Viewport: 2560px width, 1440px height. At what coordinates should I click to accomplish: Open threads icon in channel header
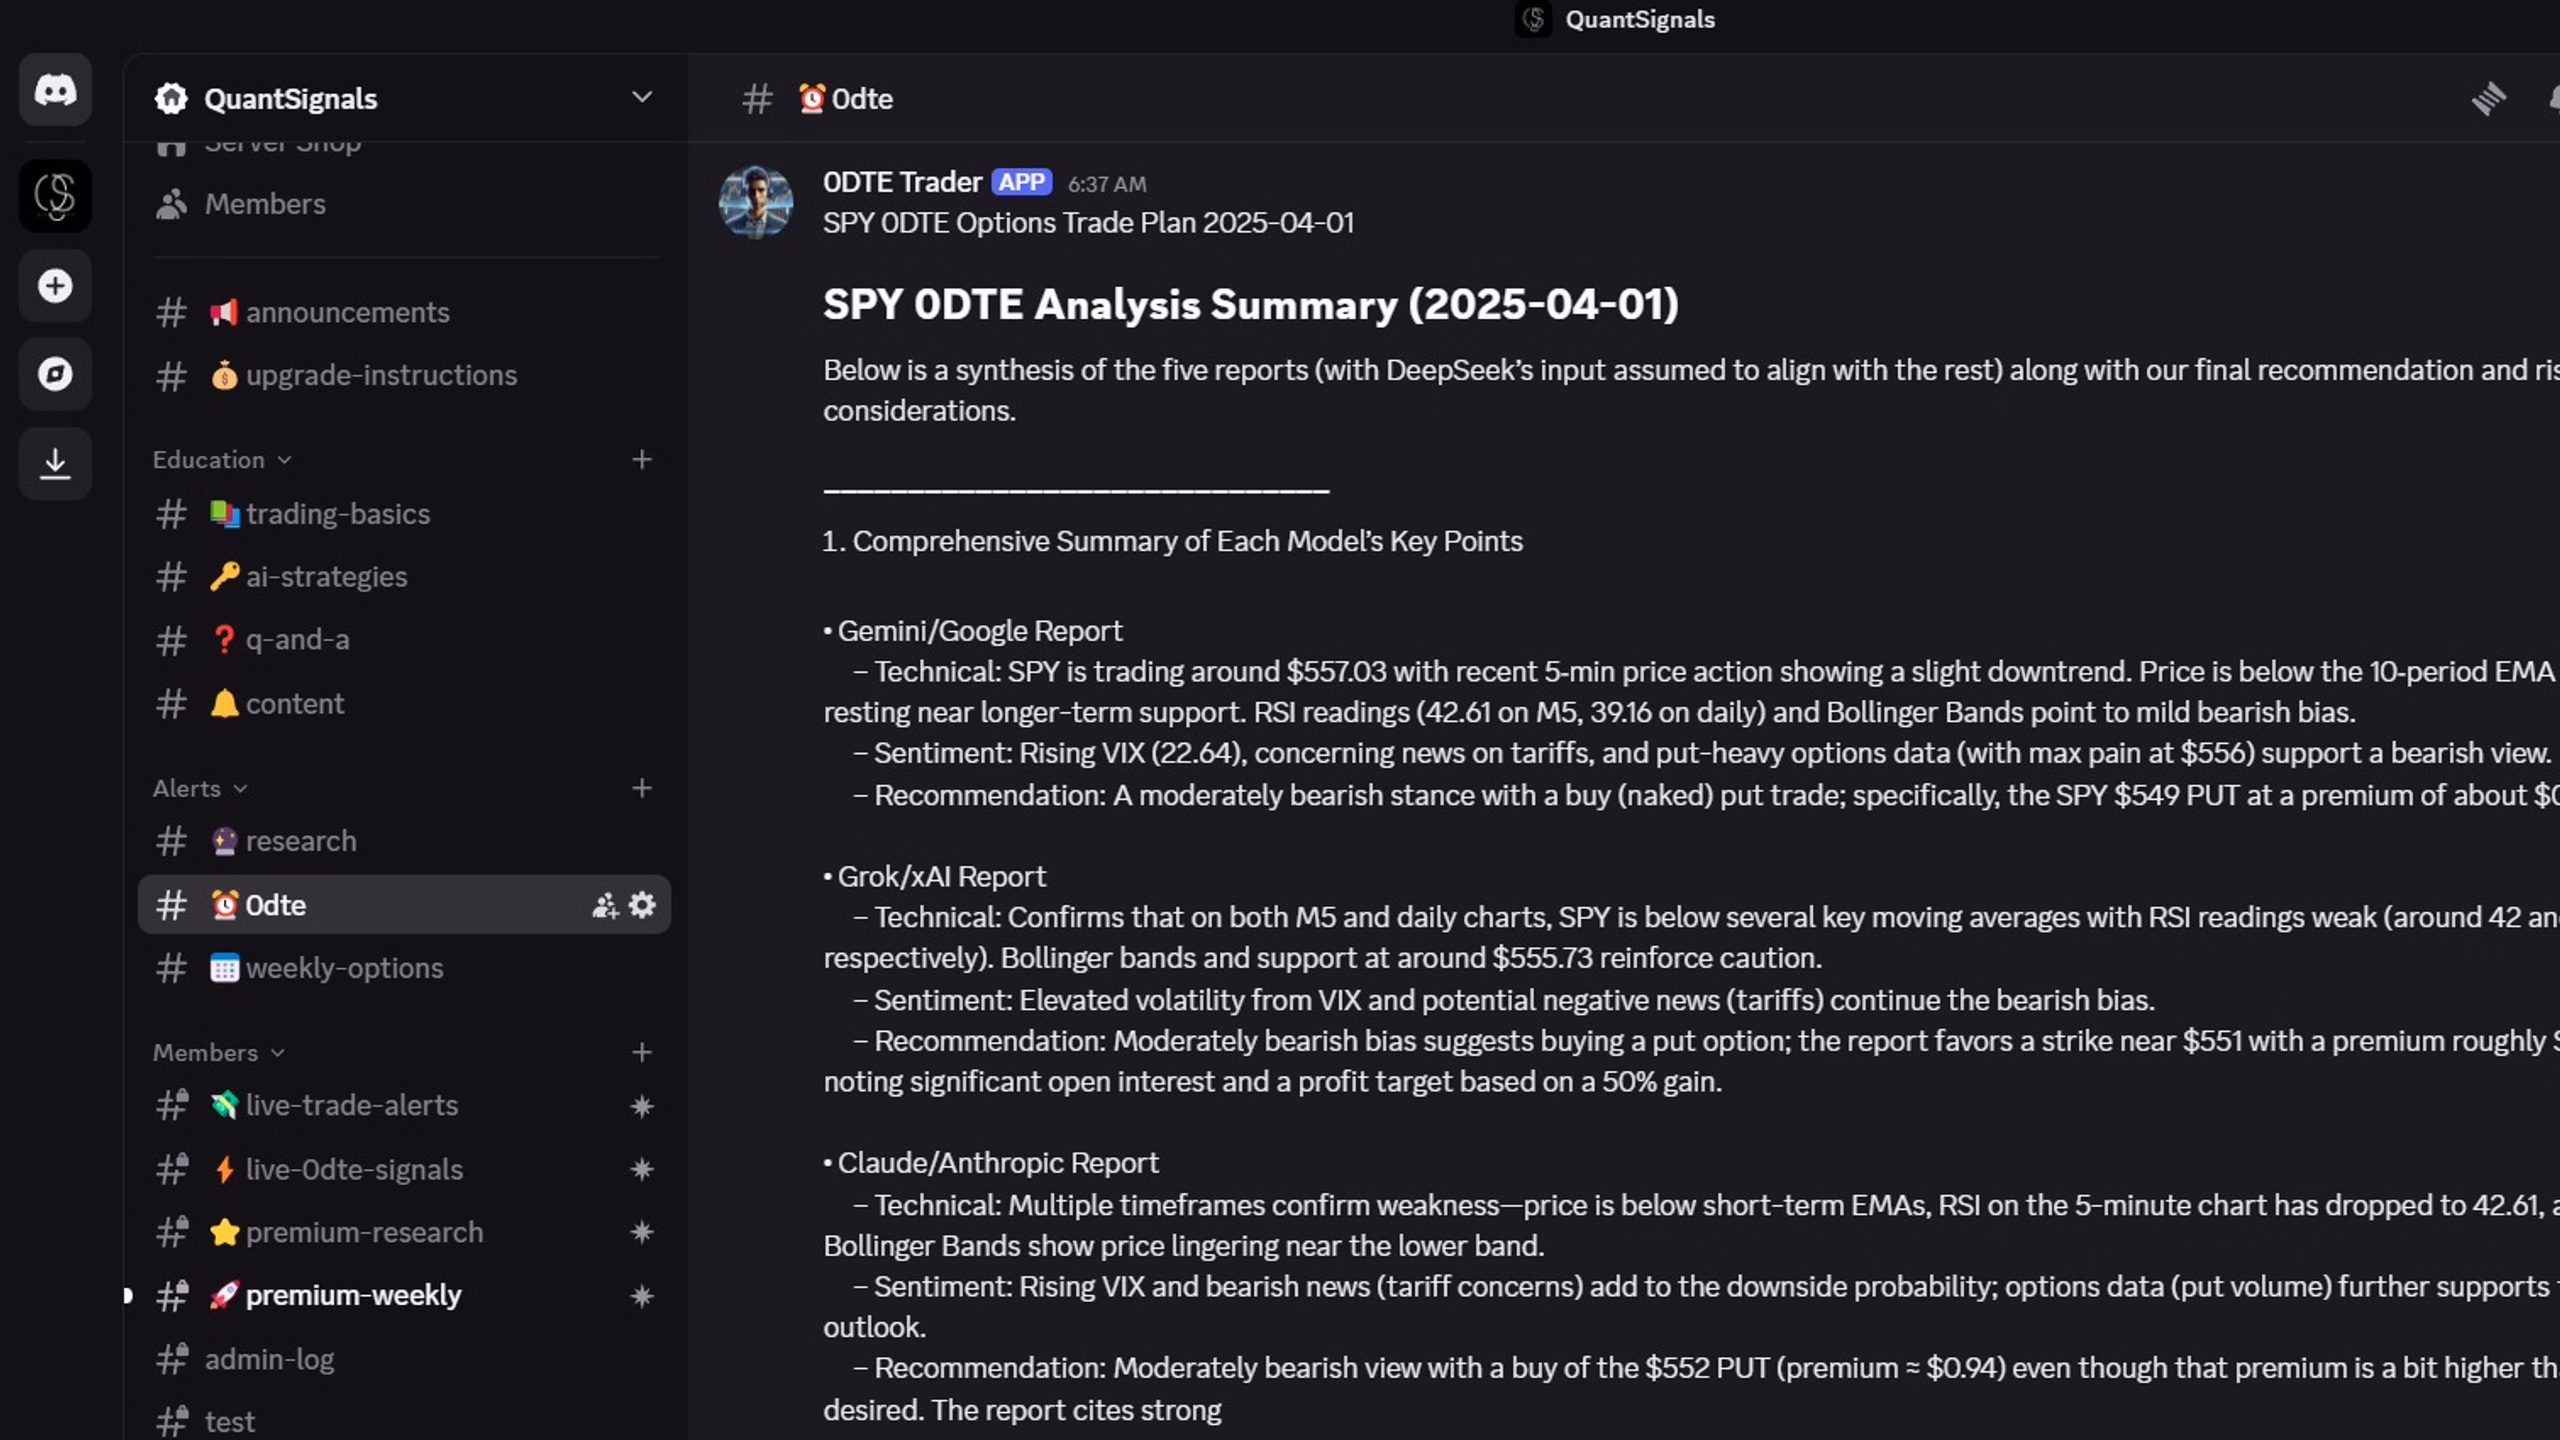[2488, 98]
